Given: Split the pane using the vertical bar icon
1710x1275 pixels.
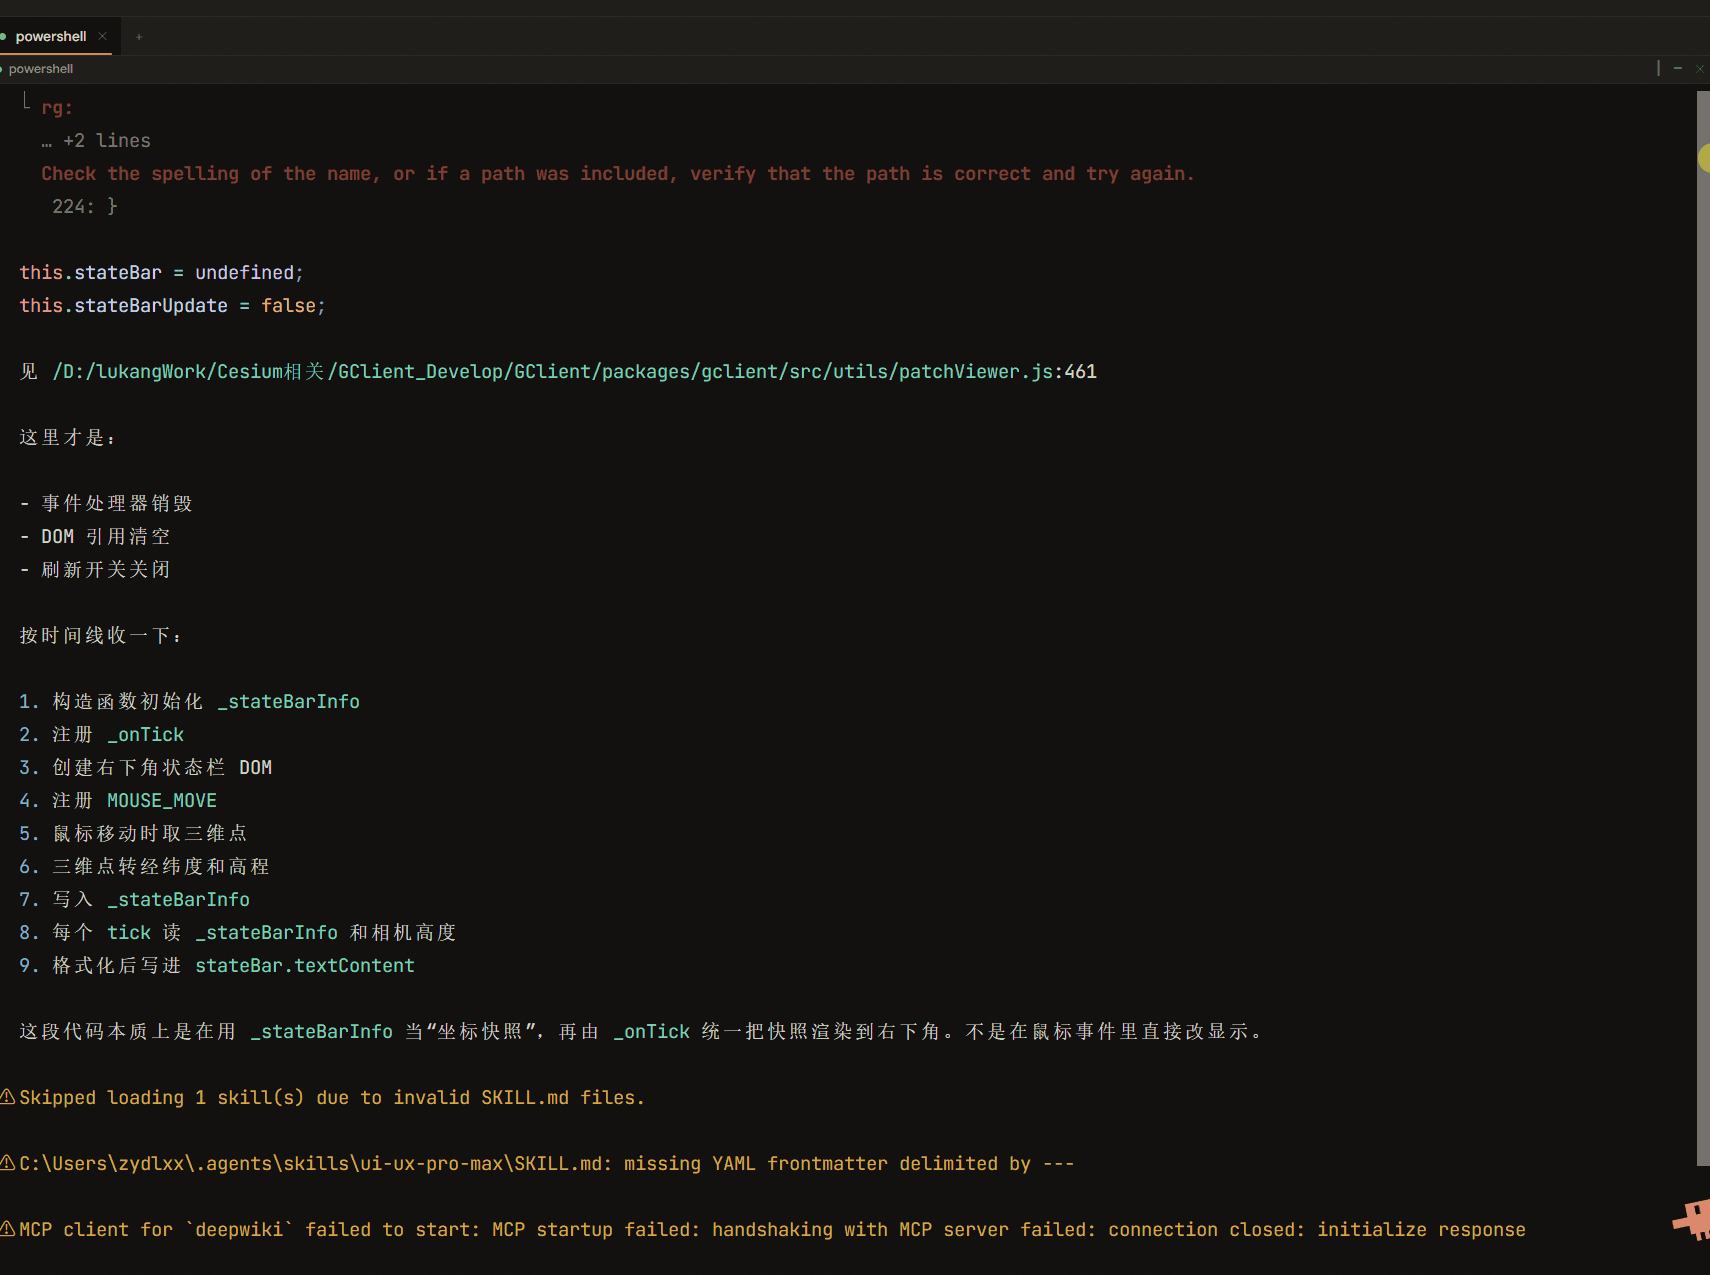Looking at the screenshot, I should (x=1658, y=68).
